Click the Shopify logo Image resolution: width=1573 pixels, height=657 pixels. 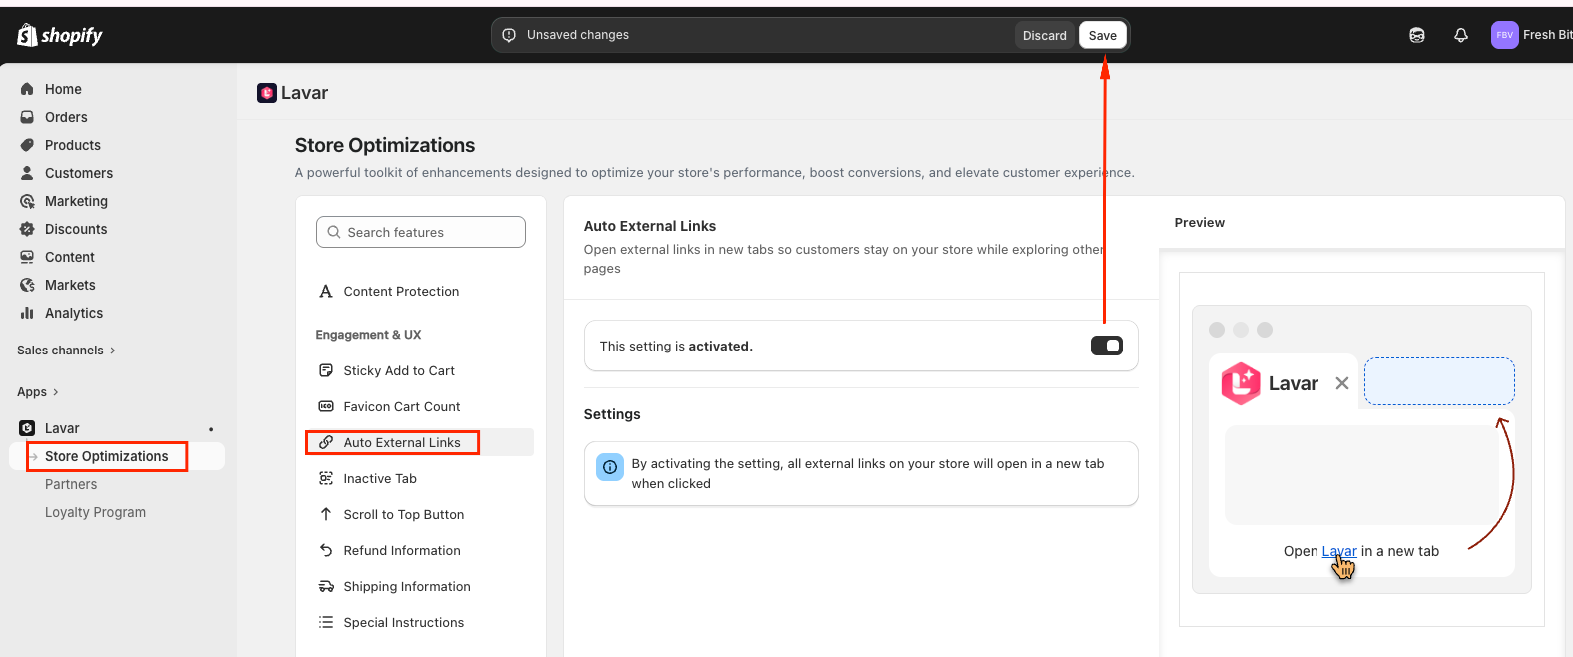(x=60, y=35)
